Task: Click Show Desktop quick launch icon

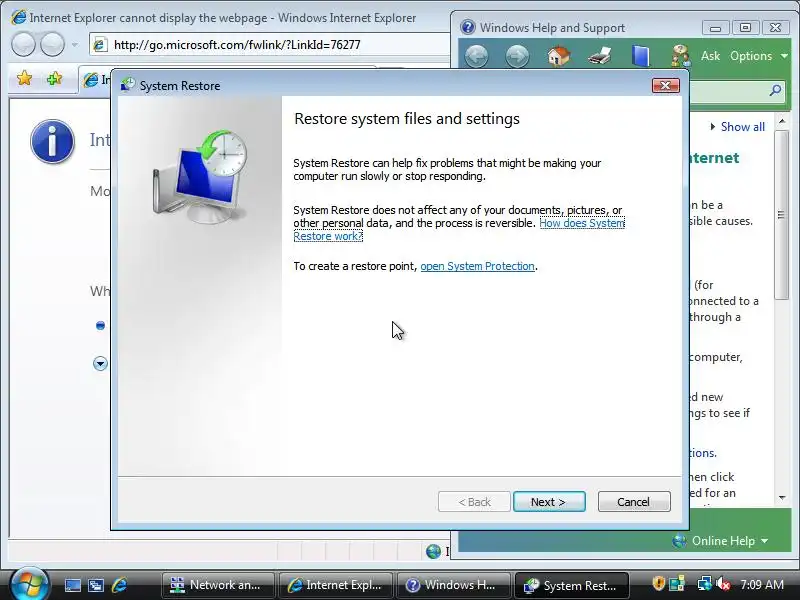Action: point(72,585)
